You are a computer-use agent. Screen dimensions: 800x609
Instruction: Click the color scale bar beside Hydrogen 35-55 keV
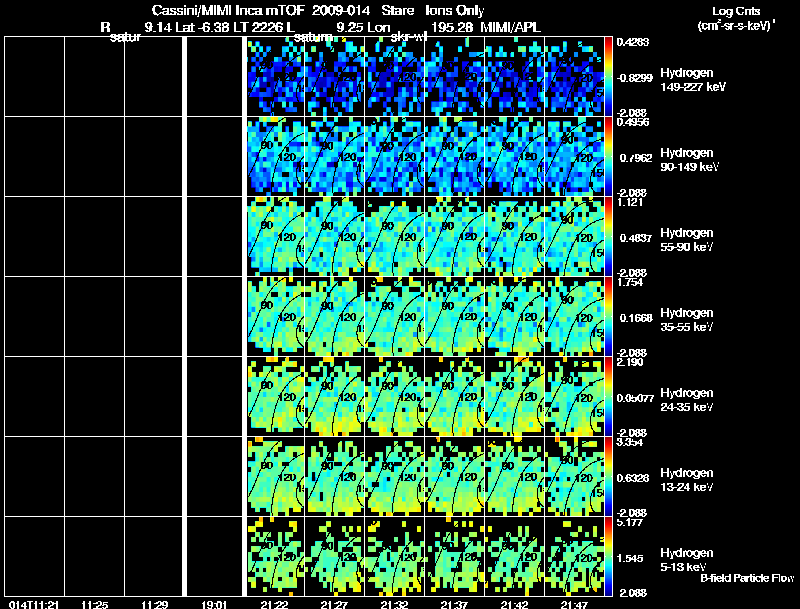pyautogui.click(x=608, y=317)
